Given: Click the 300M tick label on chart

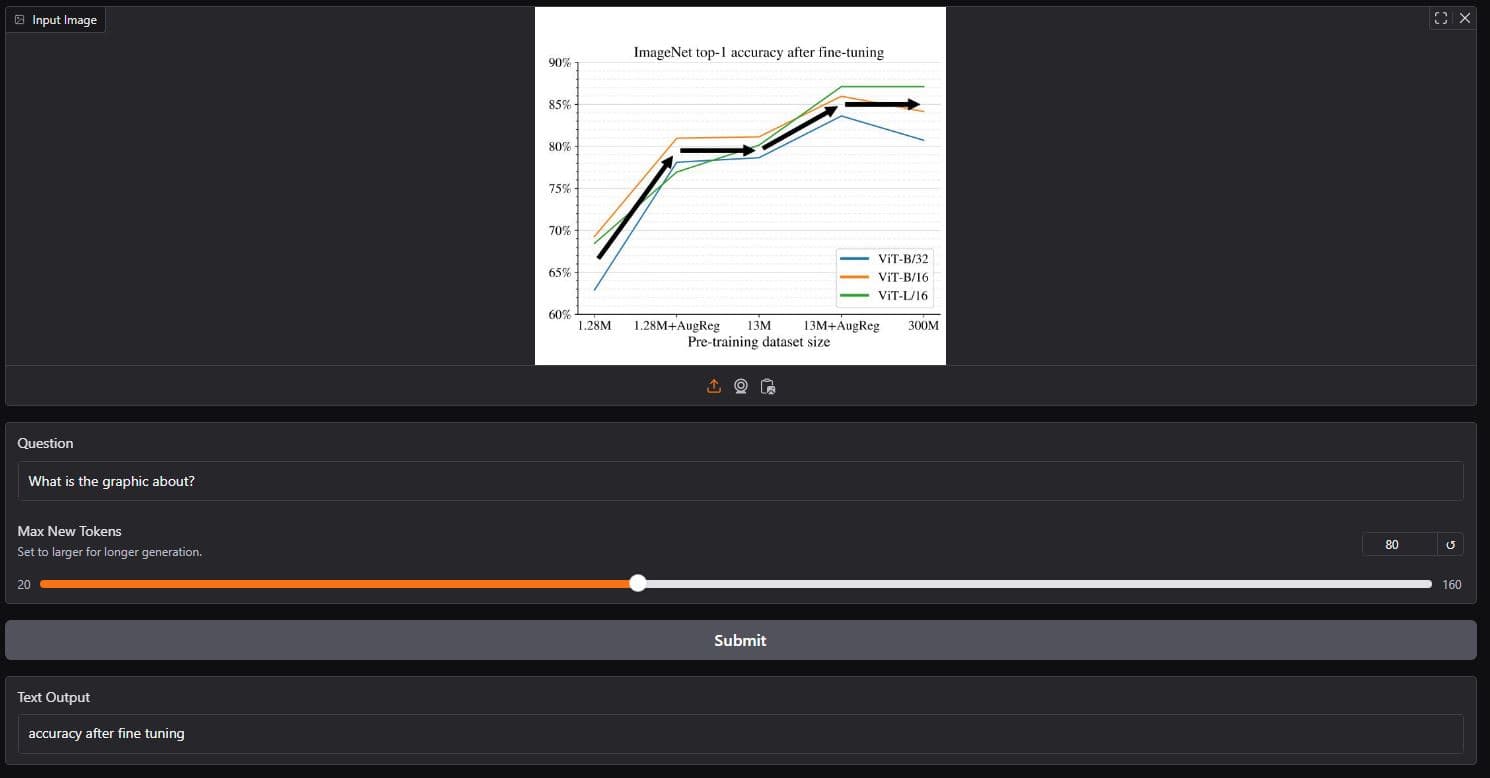Looking at the screenshot, I should 923,326.
